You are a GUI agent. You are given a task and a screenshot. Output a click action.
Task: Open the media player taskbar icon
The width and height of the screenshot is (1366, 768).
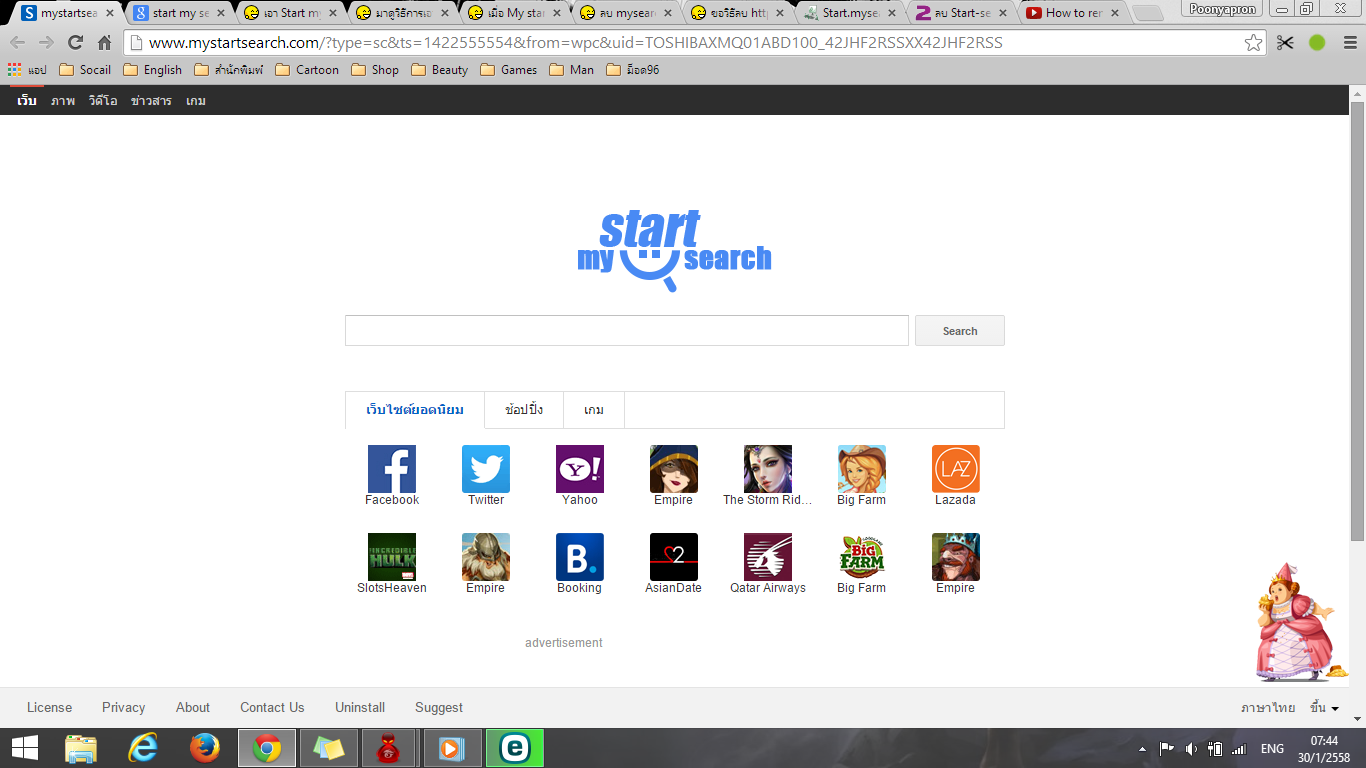[x=453, y=748]
